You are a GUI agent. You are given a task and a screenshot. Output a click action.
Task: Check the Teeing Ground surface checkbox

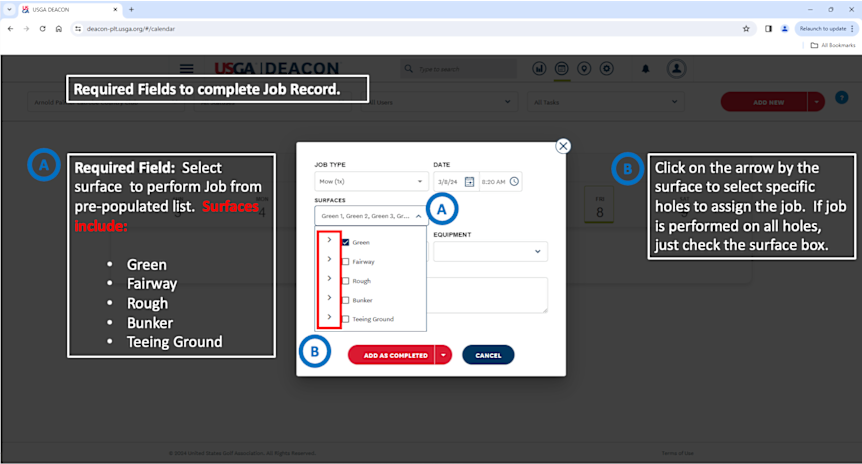tap(346, 319)
